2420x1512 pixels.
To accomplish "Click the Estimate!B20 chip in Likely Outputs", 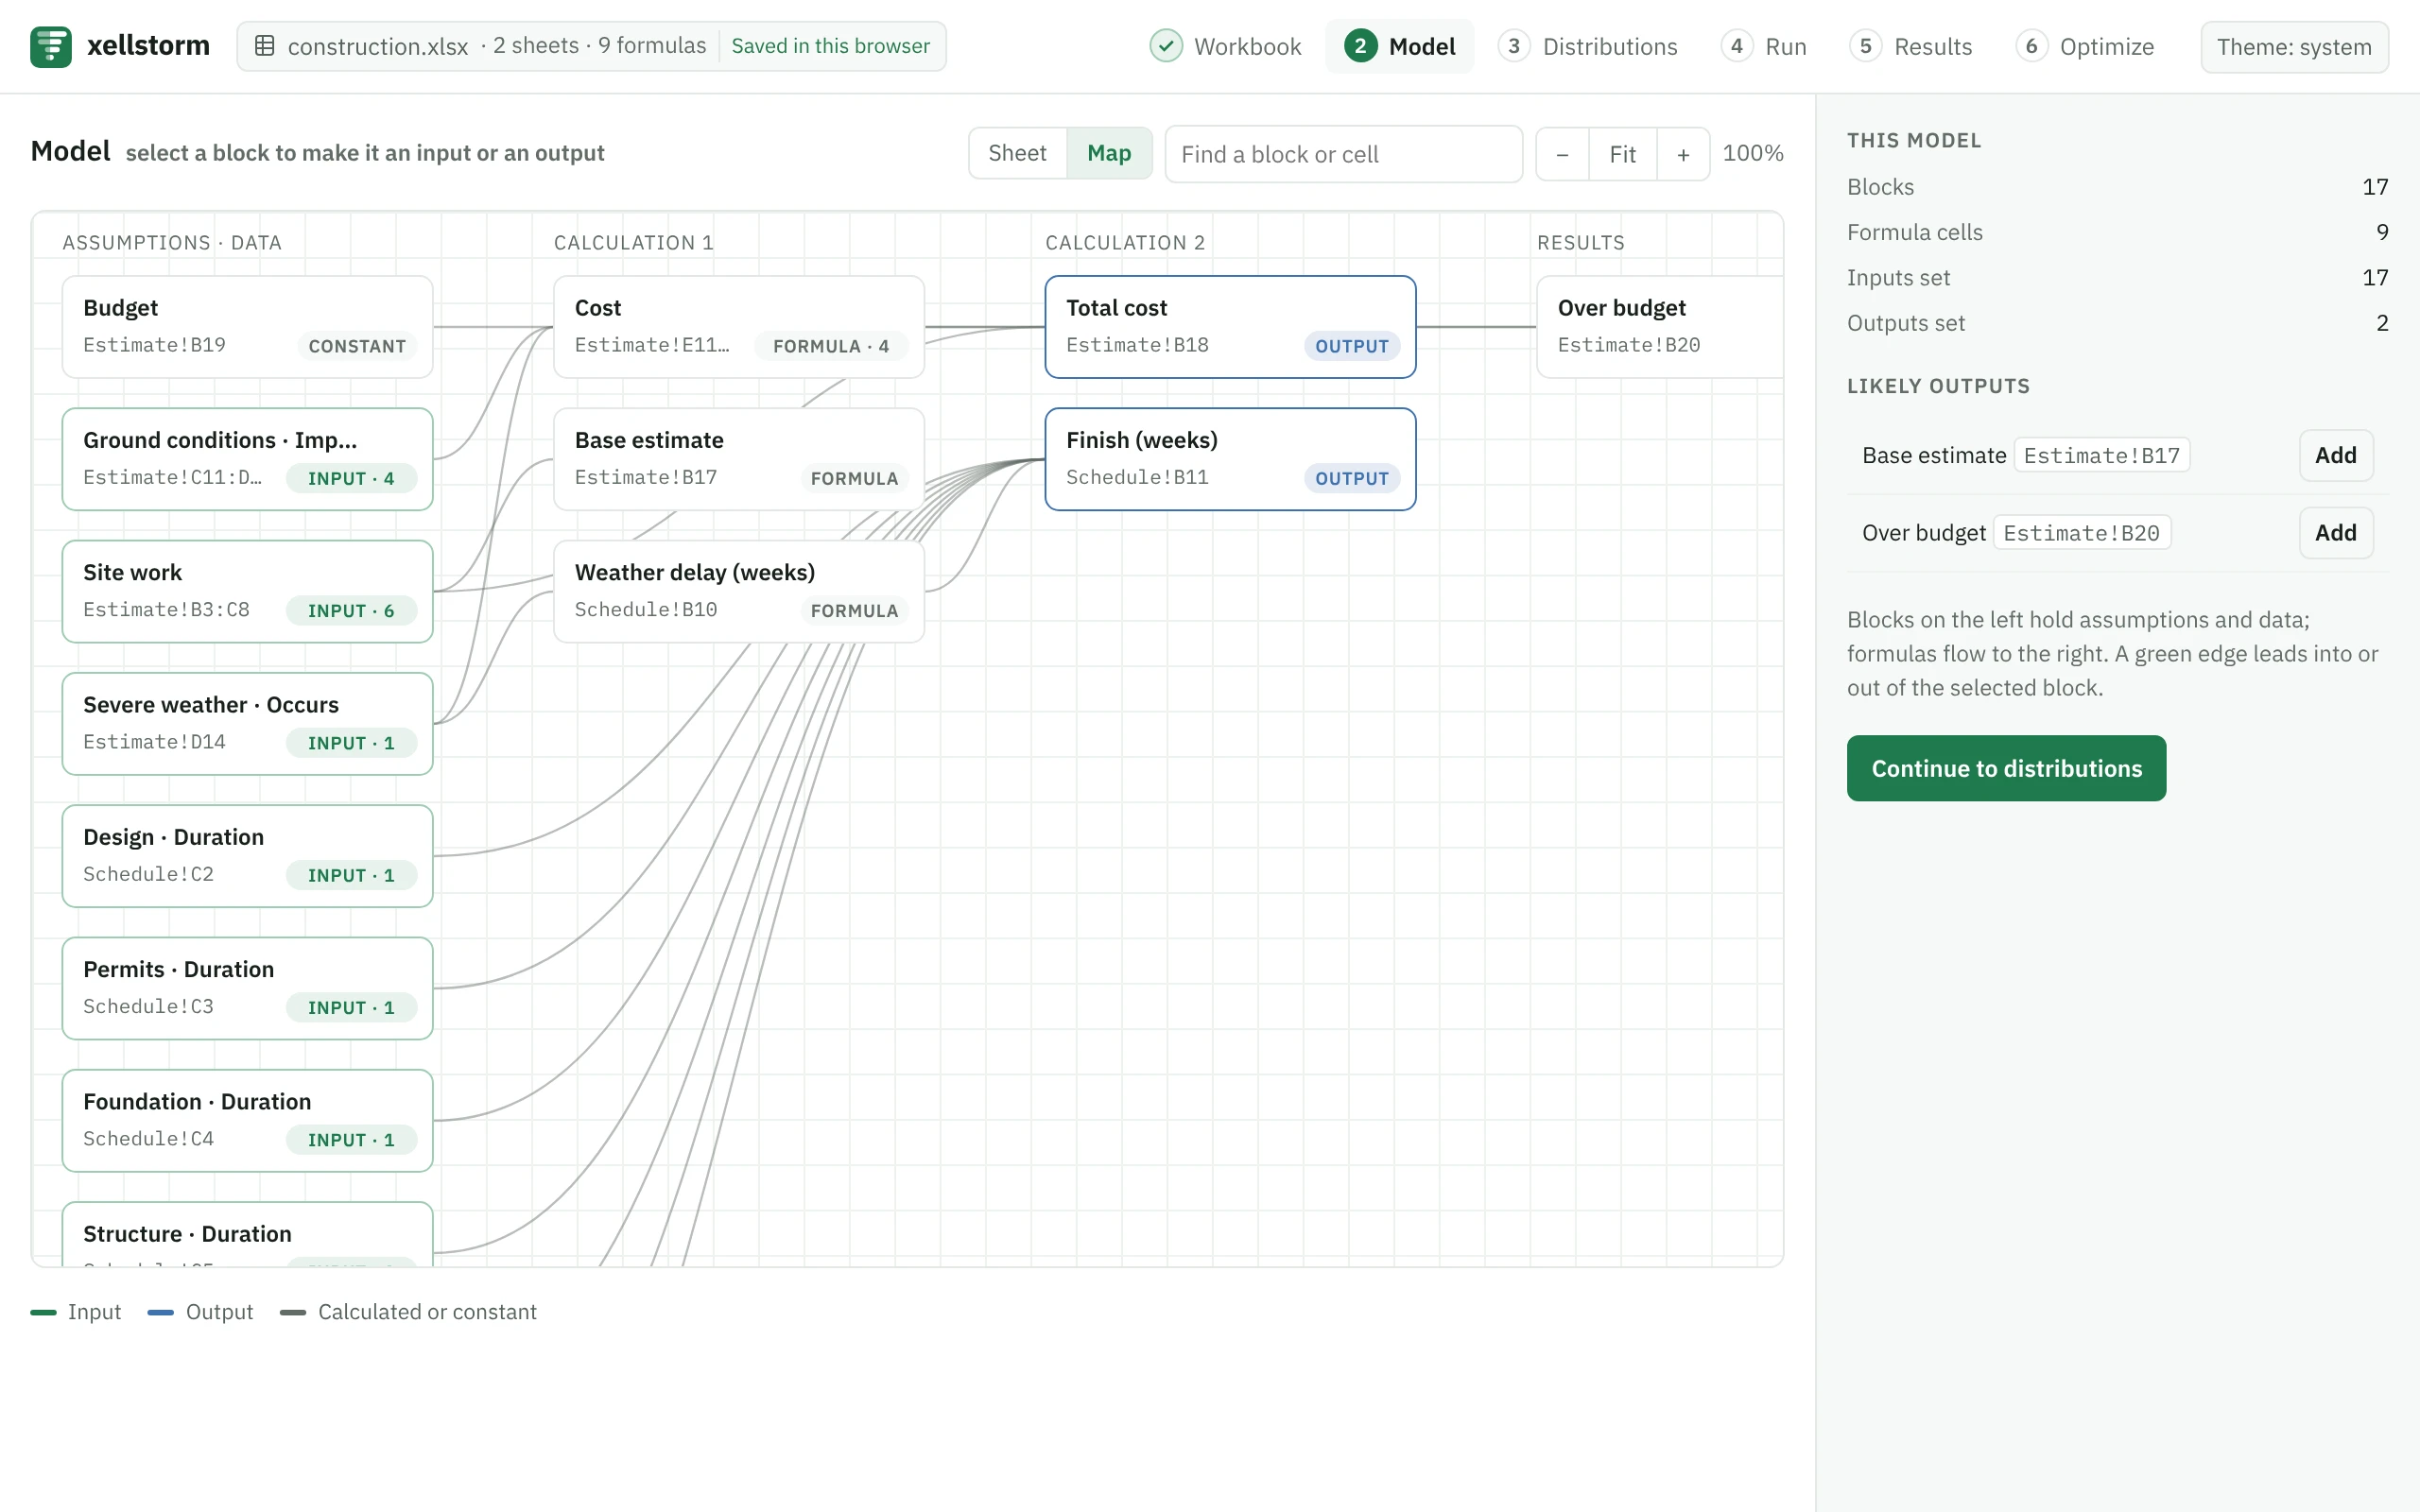I will pos(2081,533).
